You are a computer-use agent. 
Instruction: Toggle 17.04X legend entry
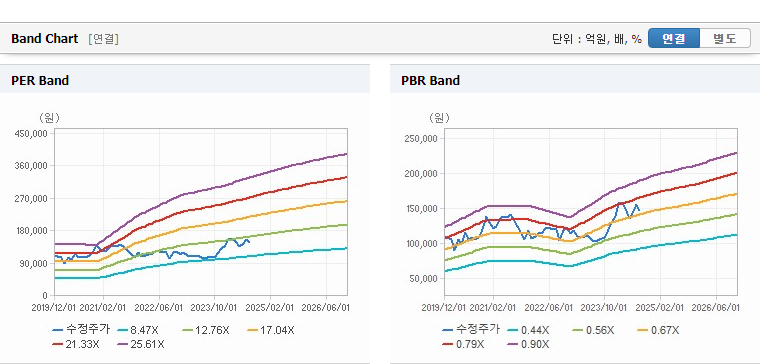[271, 331]
